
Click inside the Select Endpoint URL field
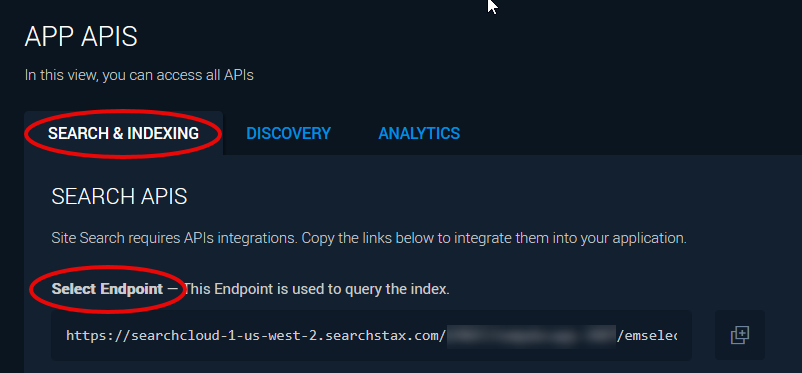point(371,335)
